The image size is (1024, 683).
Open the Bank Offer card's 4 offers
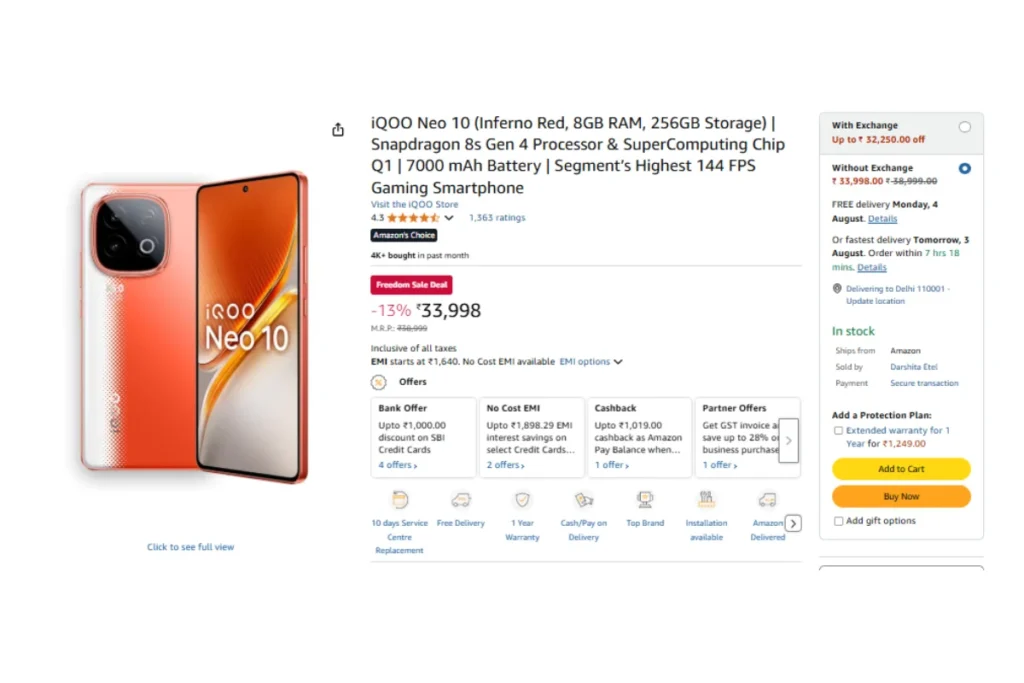pyautogui.click(x=397, y=465)
